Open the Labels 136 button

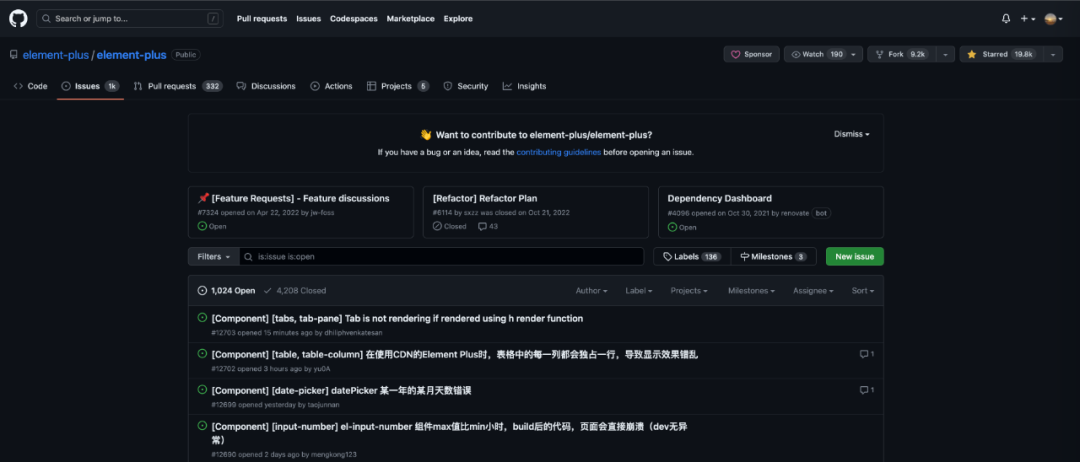click(692, 257)
